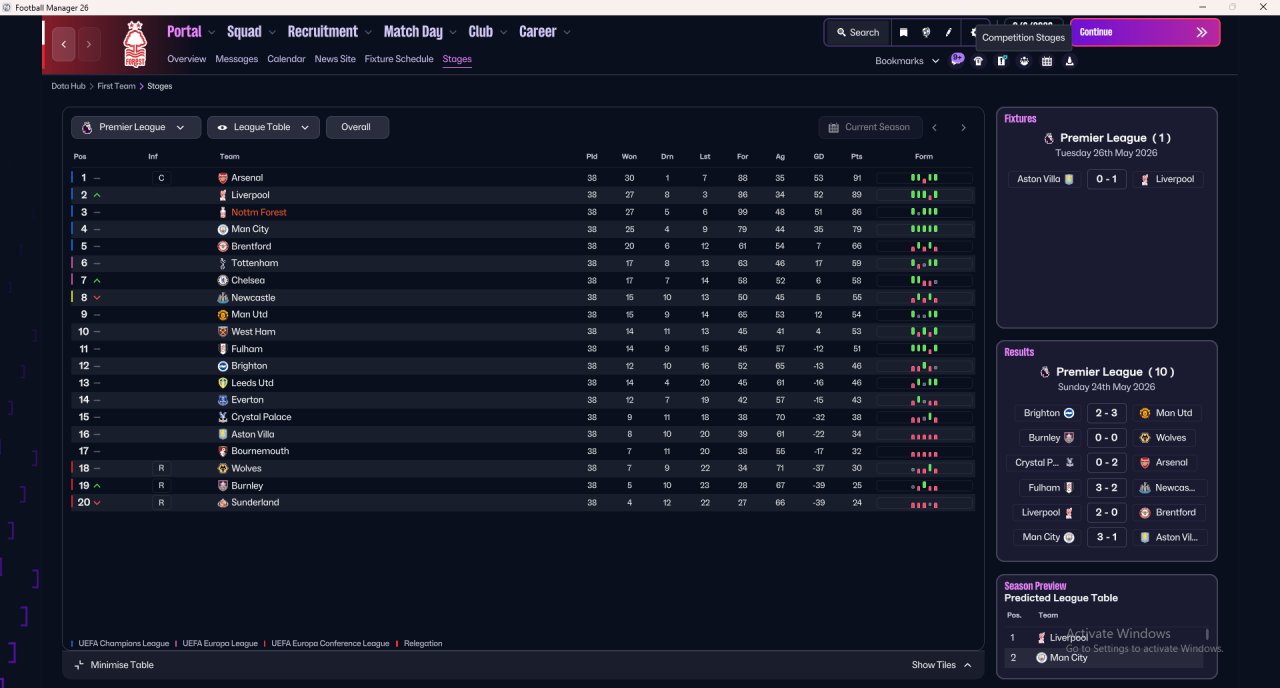Open the News Site tab
Screen dimensions: 1280x688
click(x=335, y=59)
